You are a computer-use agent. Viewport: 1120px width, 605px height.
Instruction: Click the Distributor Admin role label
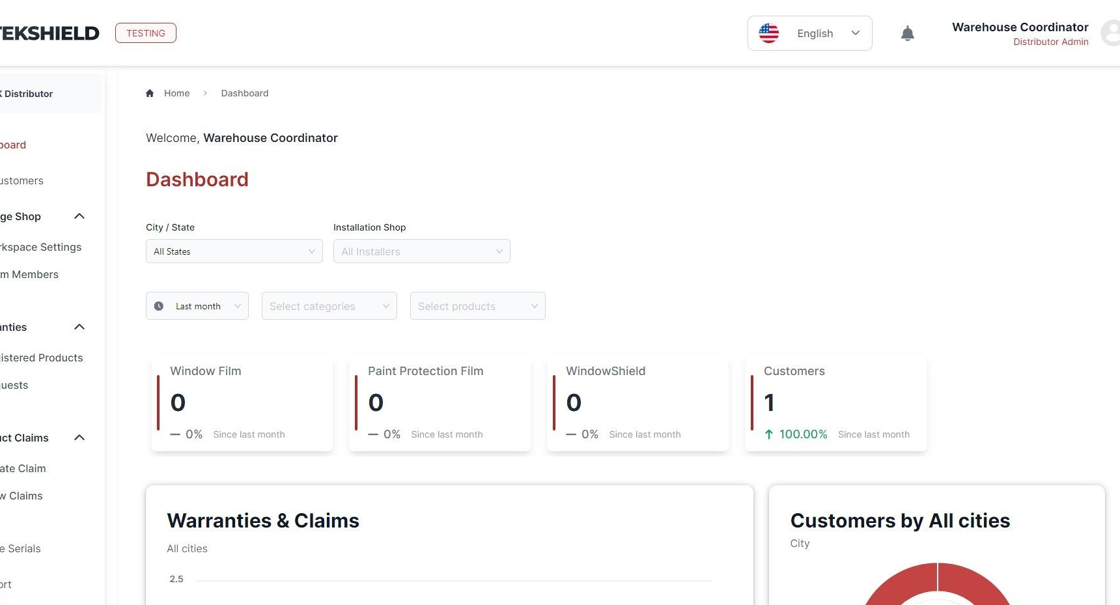(1051, 42)
